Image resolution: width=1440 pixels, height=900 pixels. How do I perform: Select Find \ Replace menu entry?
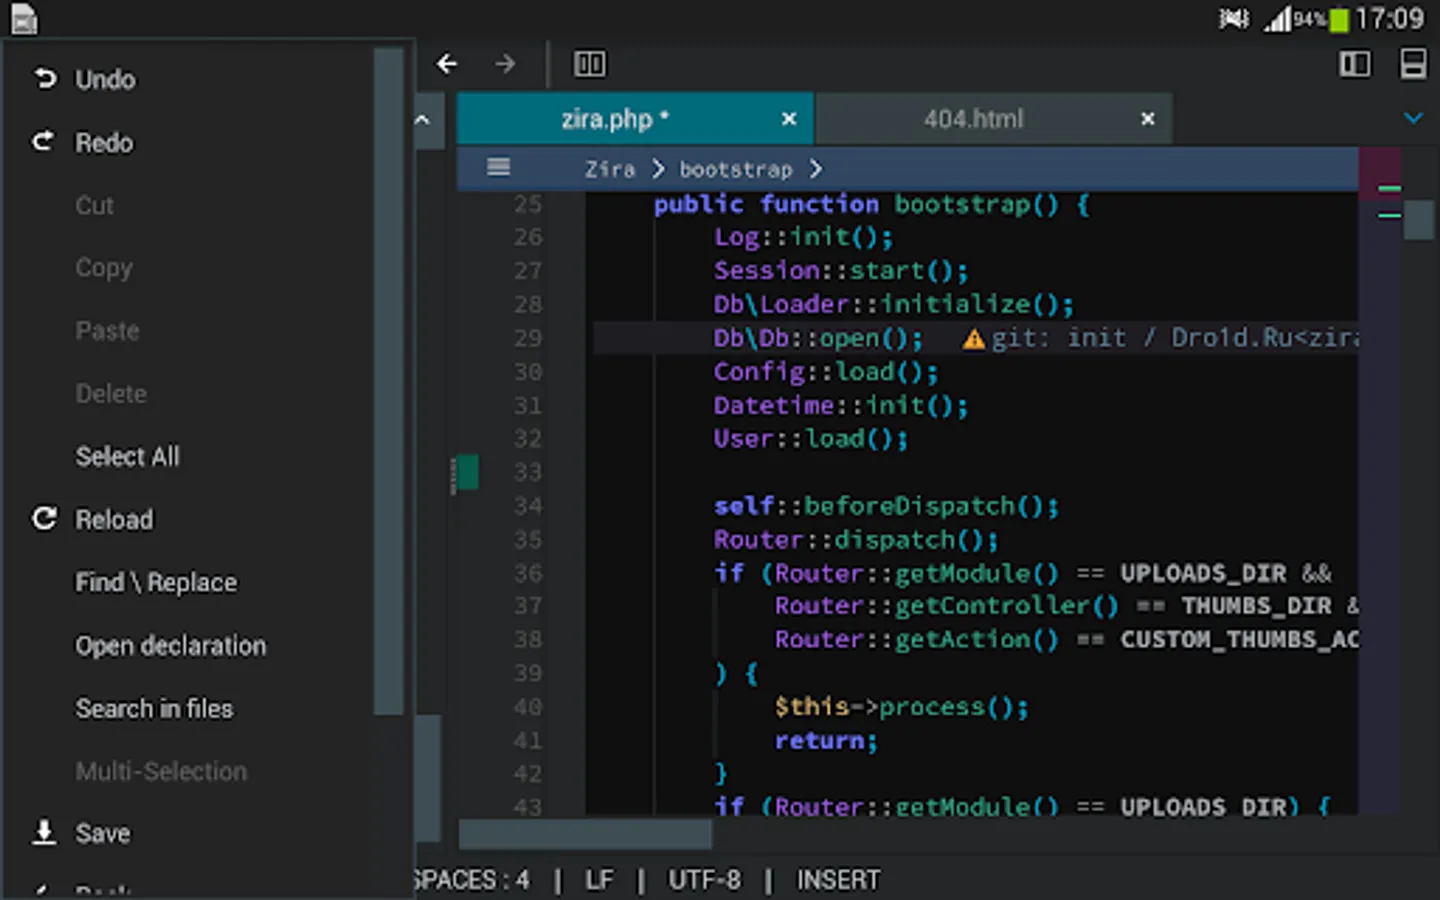156,582
